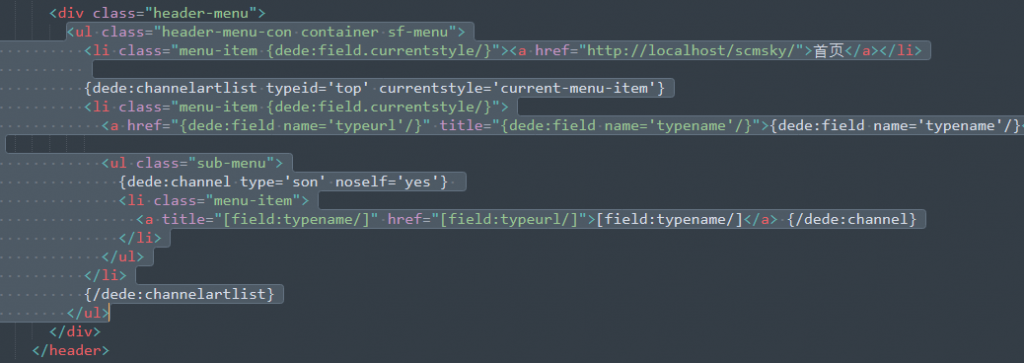Click the closing {/dede:channelartlist} tag
Image resolution: width=1024 pixels, height=363 pixels.
pyautogui.click(x=179, y=294)
